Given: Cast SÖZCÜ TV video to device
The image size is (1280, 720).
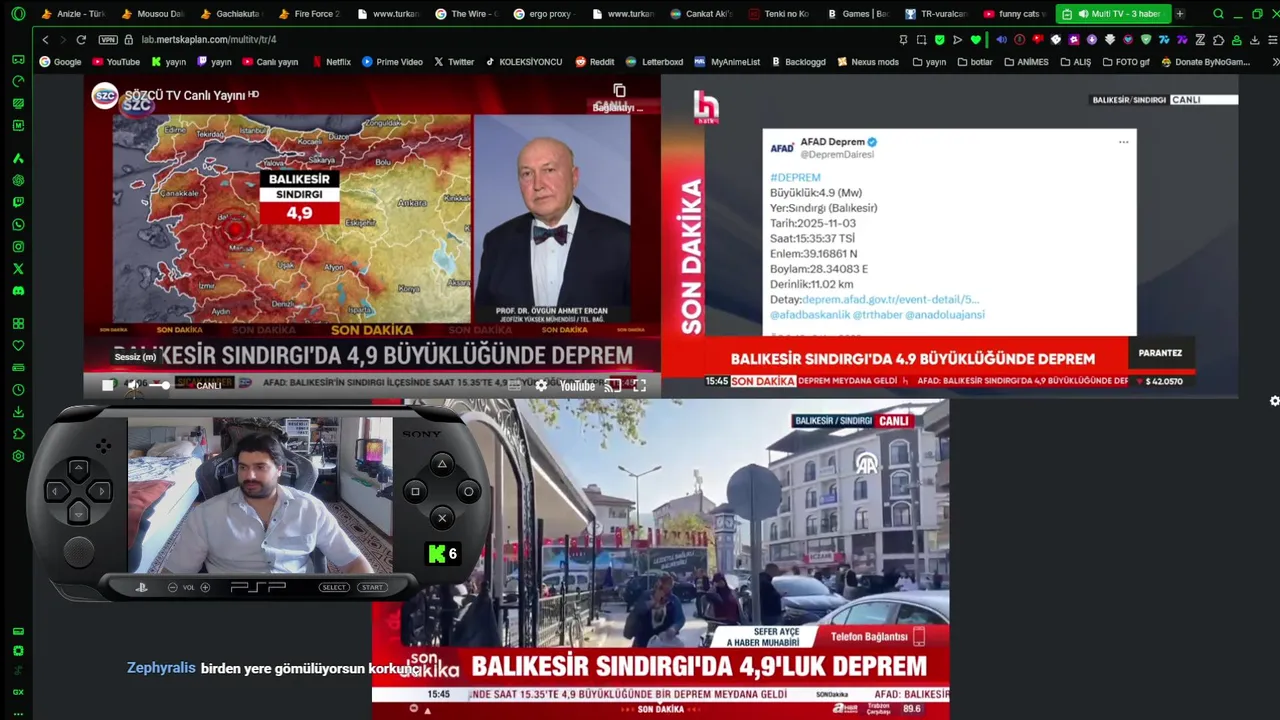Looking at the screenshot, I should (613, 385).
